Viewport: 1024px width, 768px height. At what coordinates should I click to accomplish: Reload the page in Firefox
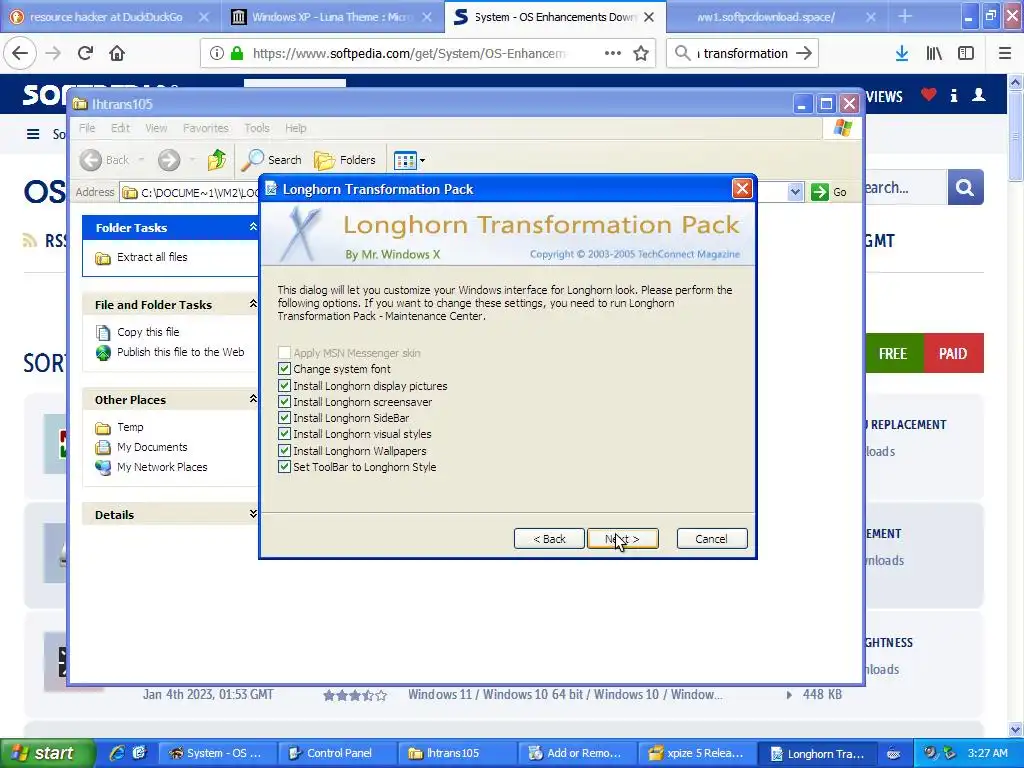(x=85, y=53)
